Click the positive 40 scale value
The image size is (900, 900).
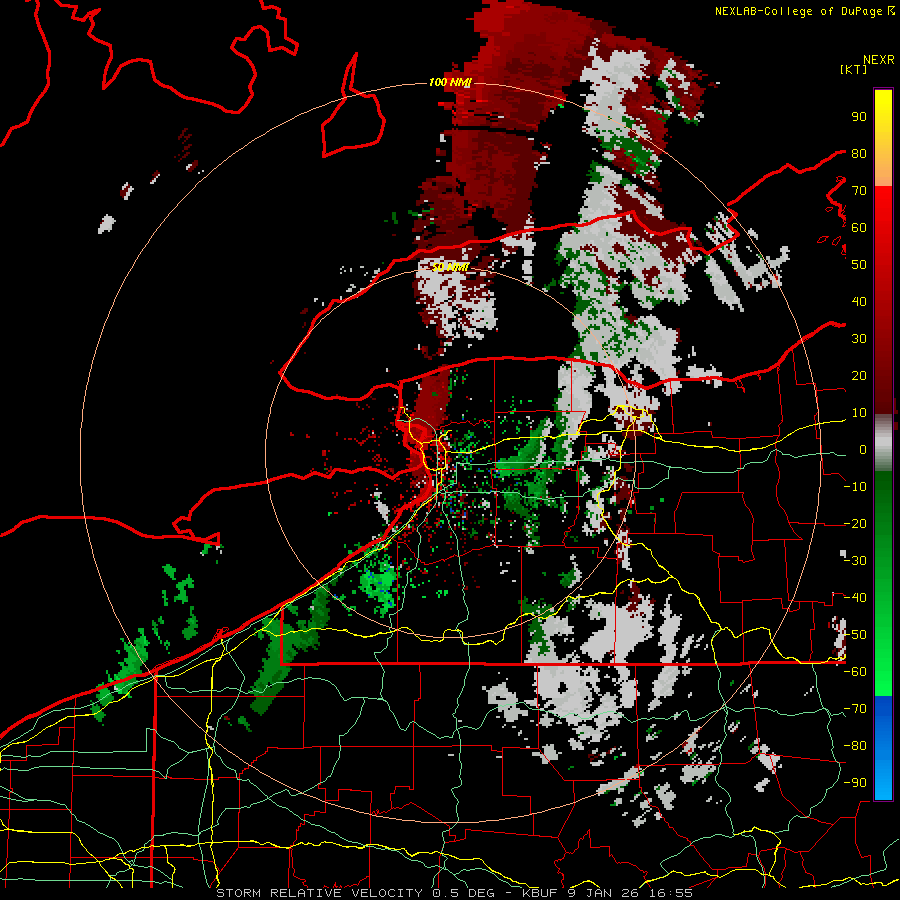coord(859,301)
